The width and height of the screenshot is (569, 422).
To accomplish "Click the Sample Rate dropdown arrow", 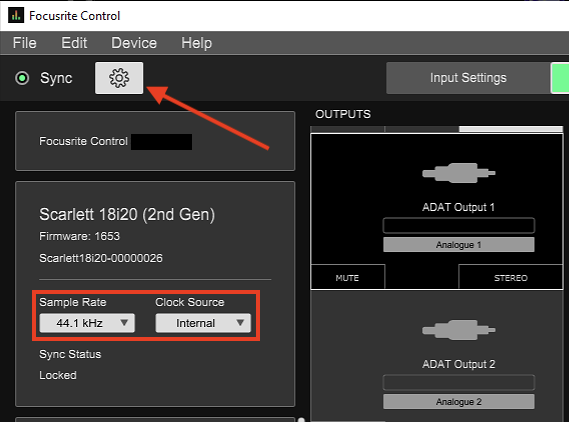I will pos(124,323).
